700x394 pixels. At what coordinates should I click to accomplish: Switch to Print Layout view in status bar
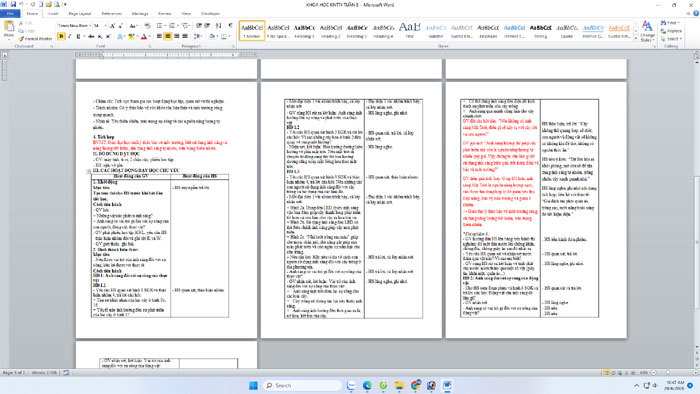click(x=606, y=373)
